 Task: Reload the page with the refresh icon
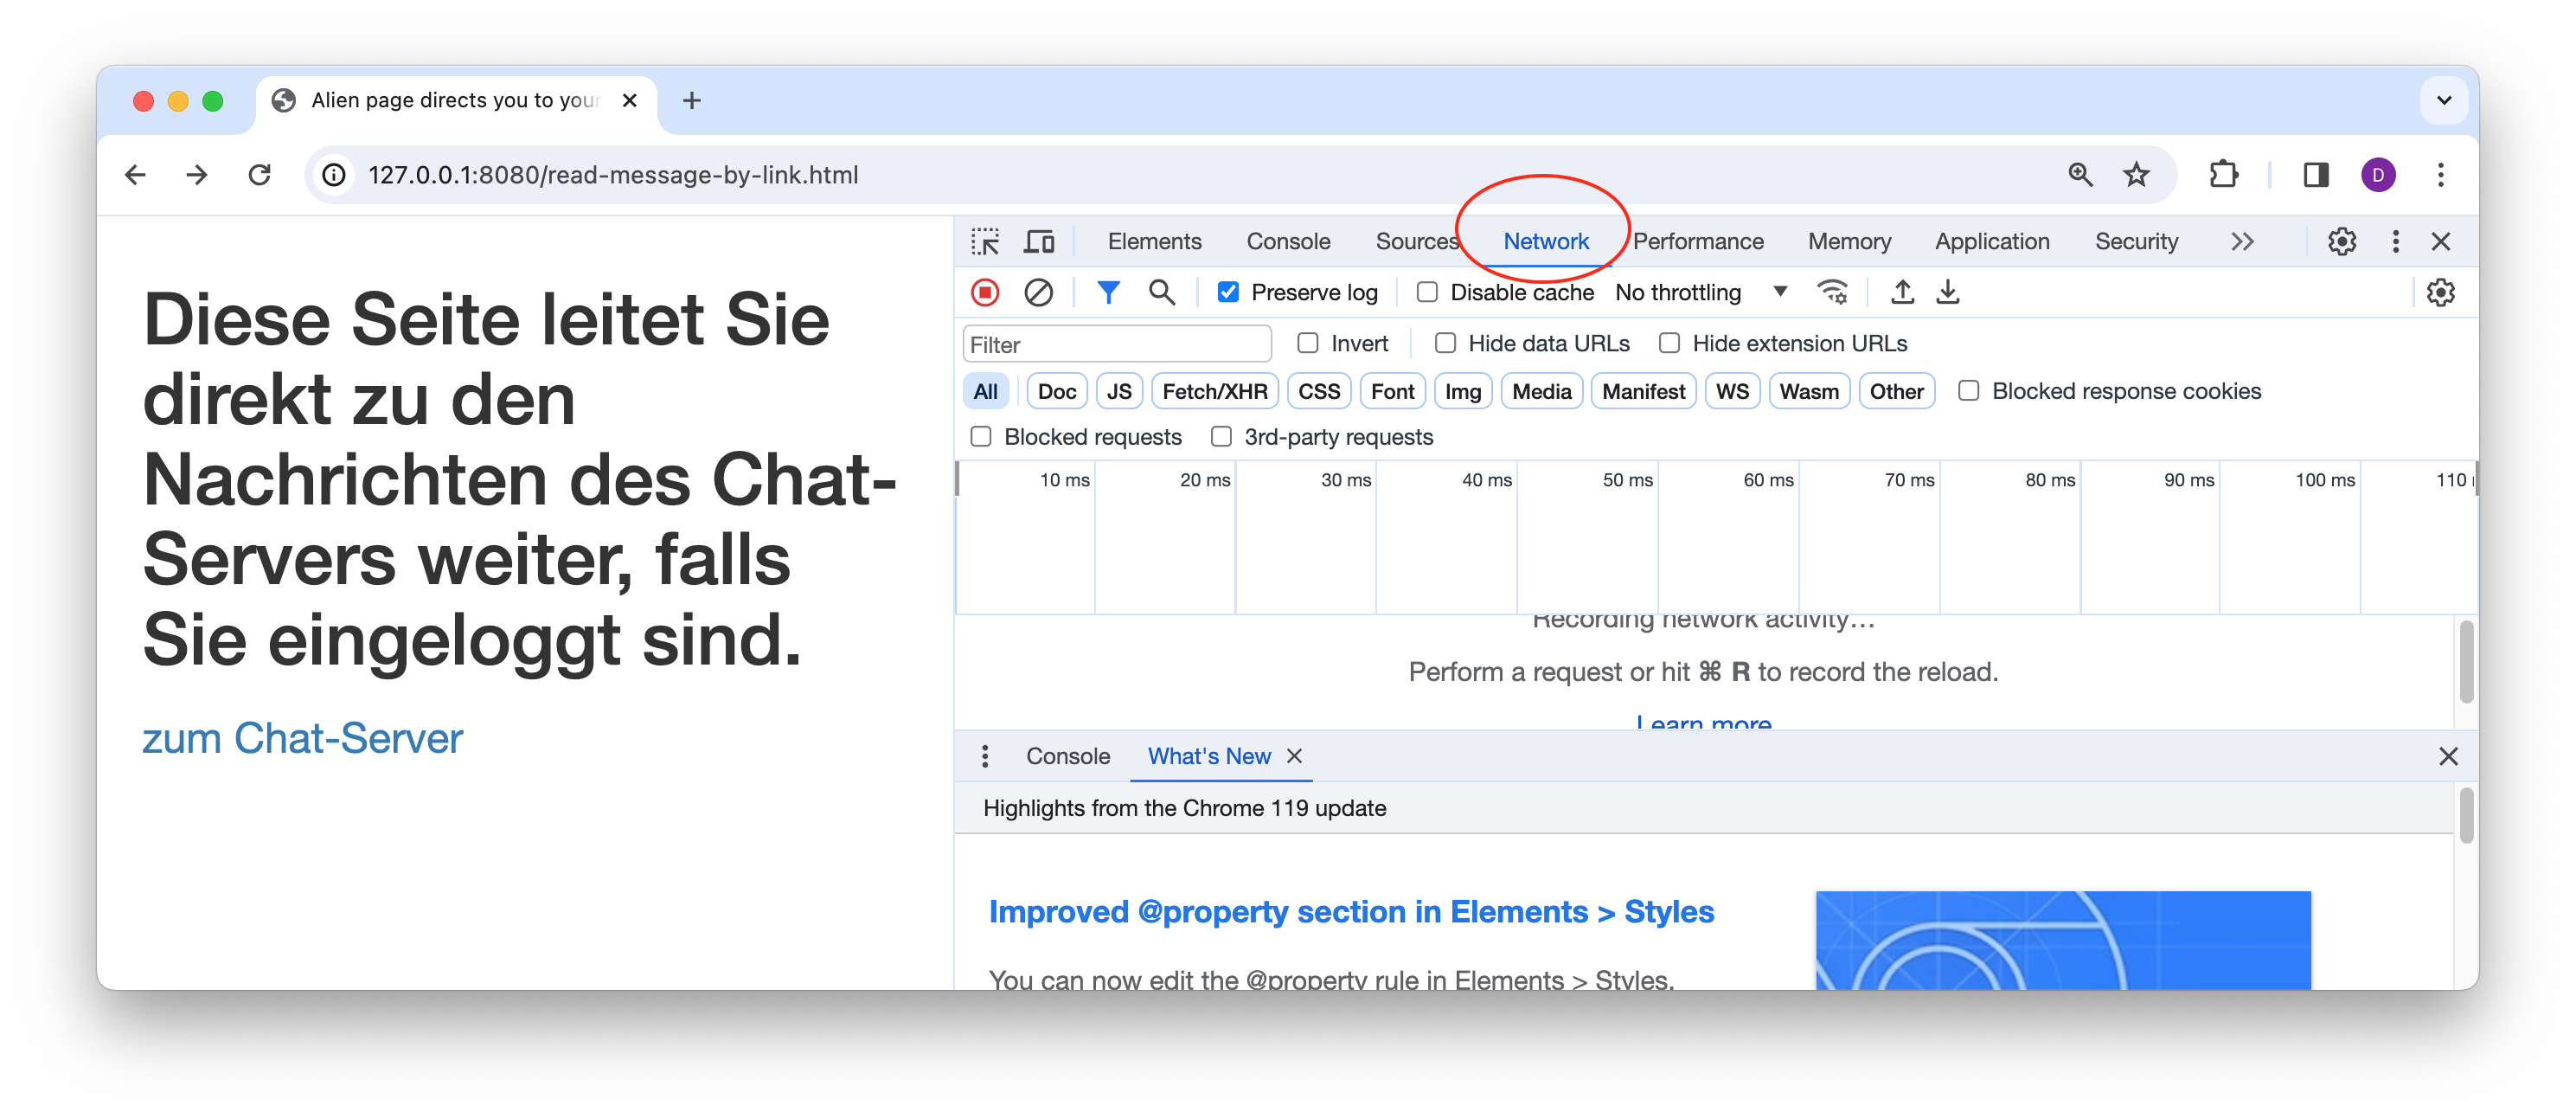click(x=259, y=175)
